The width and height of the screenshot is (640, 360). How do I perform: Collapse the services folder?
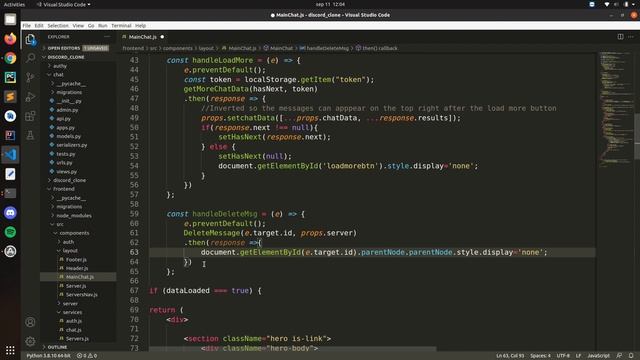click(x=72, y=312)
